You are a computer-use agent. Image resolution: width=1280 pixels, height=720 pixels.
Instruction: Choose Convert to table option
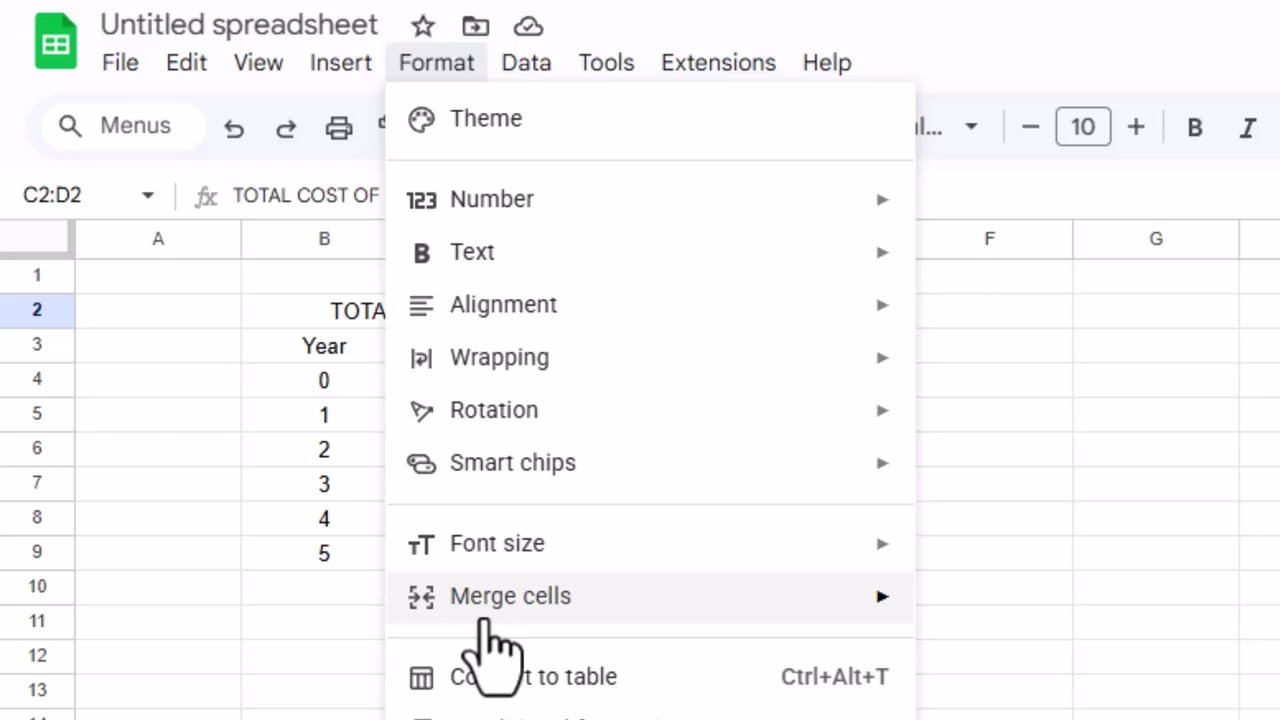click(x=650, y=677)
